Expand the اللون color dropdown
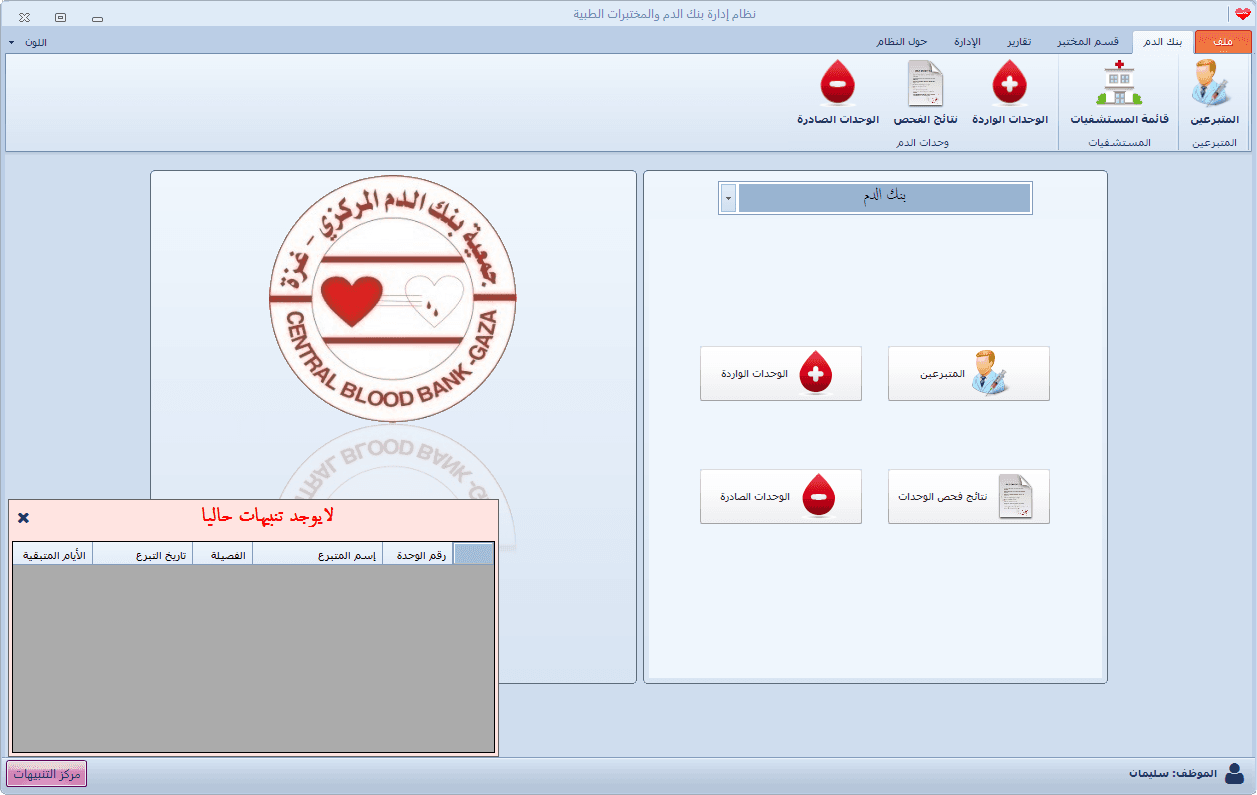The image size is (1257, 795). pyautogui.click(x=27, y=42)
